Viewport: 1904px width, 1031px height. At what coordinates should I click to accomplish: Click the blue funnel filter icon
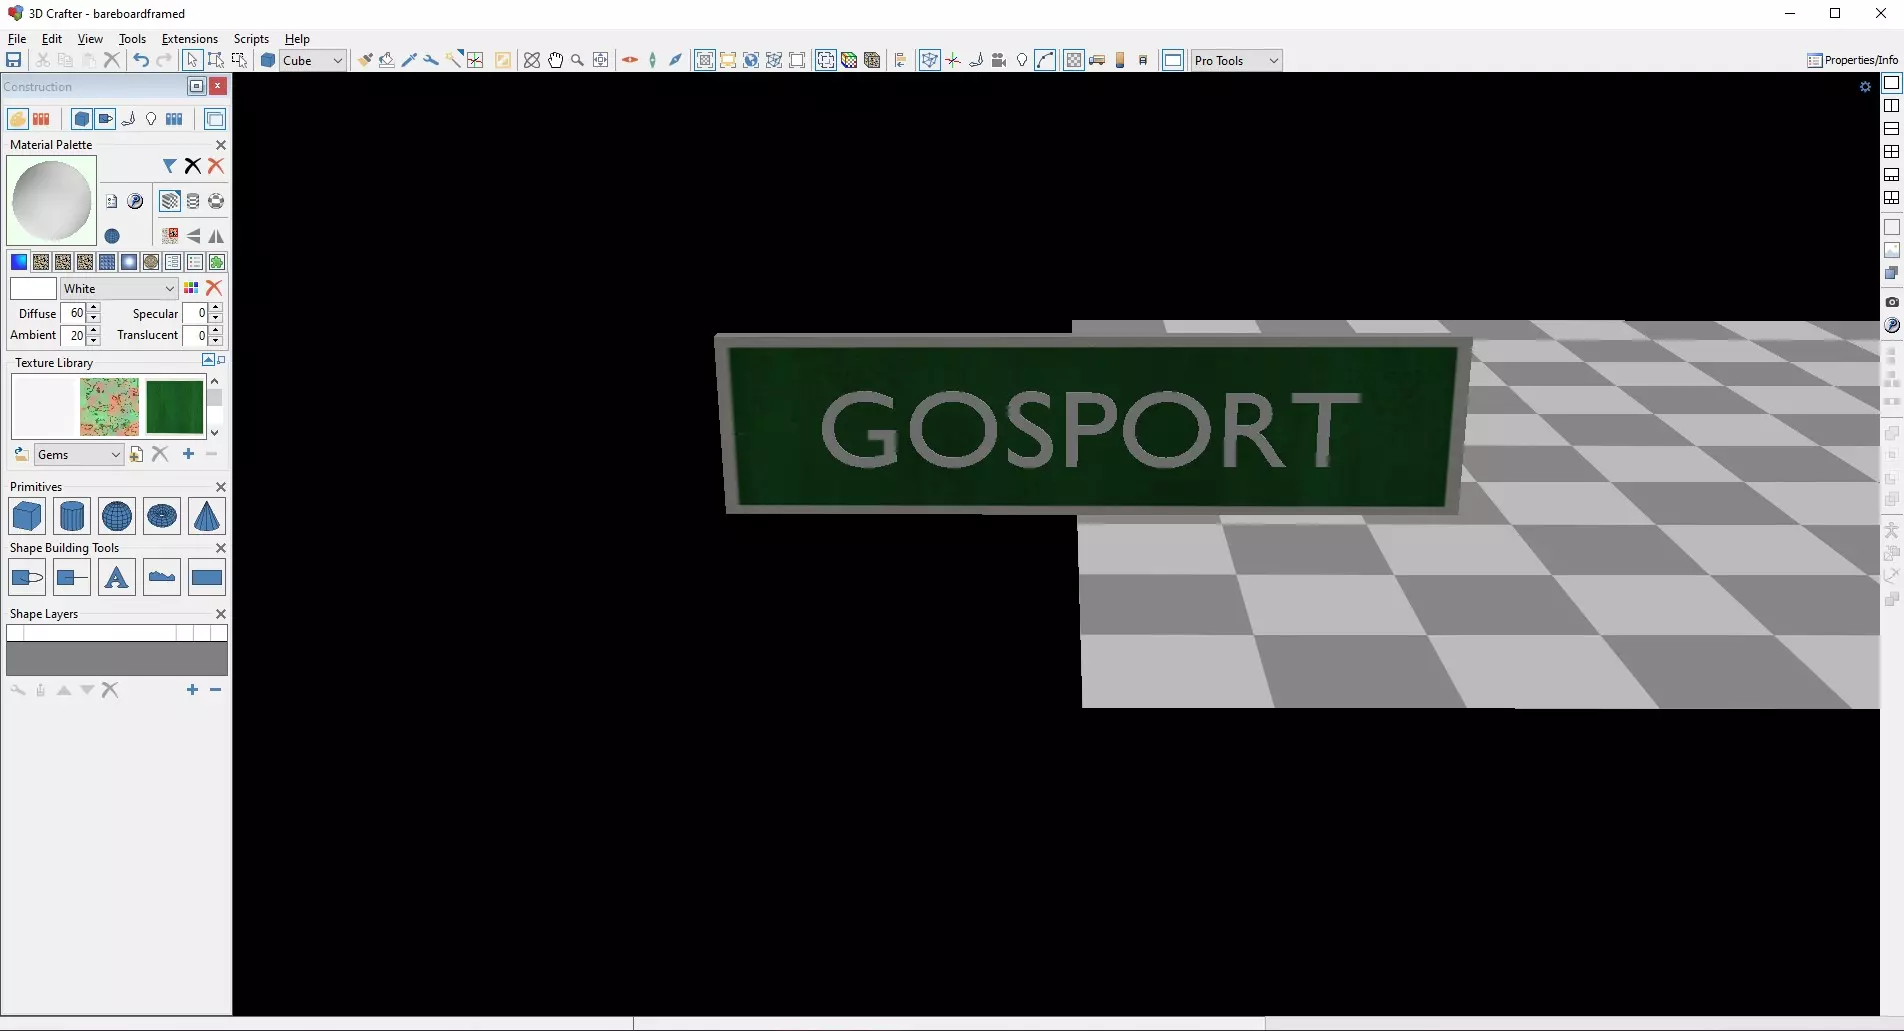click(170, 166)
